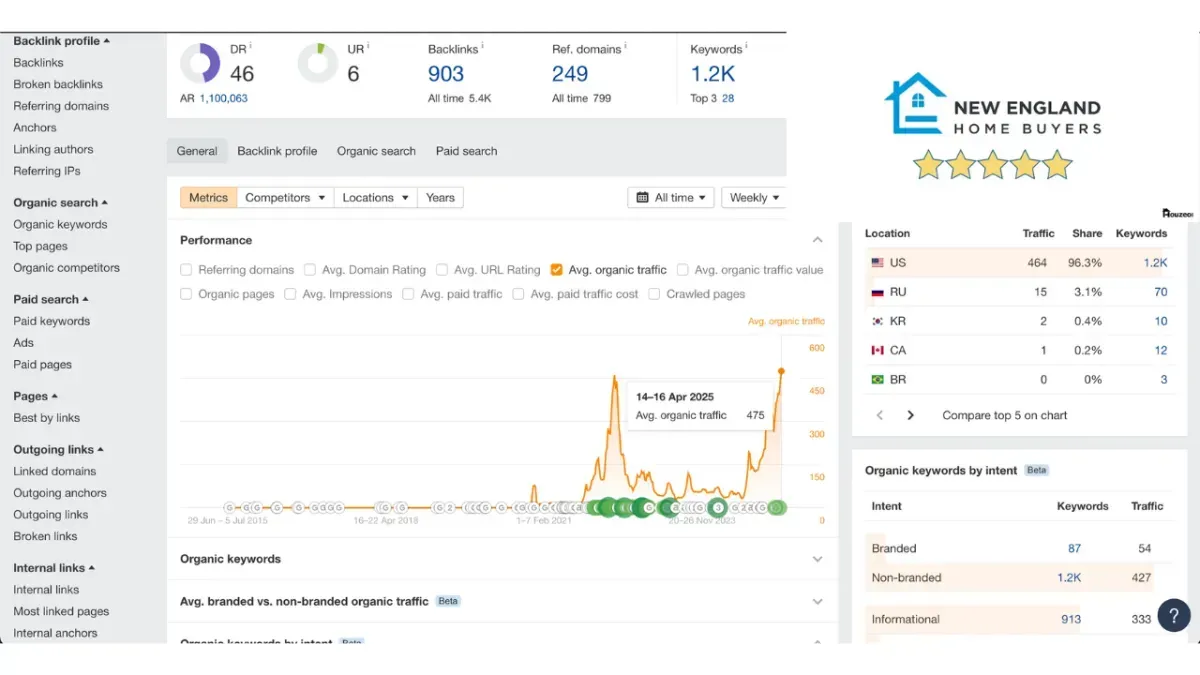Click the UR donut chart icon

318,63
